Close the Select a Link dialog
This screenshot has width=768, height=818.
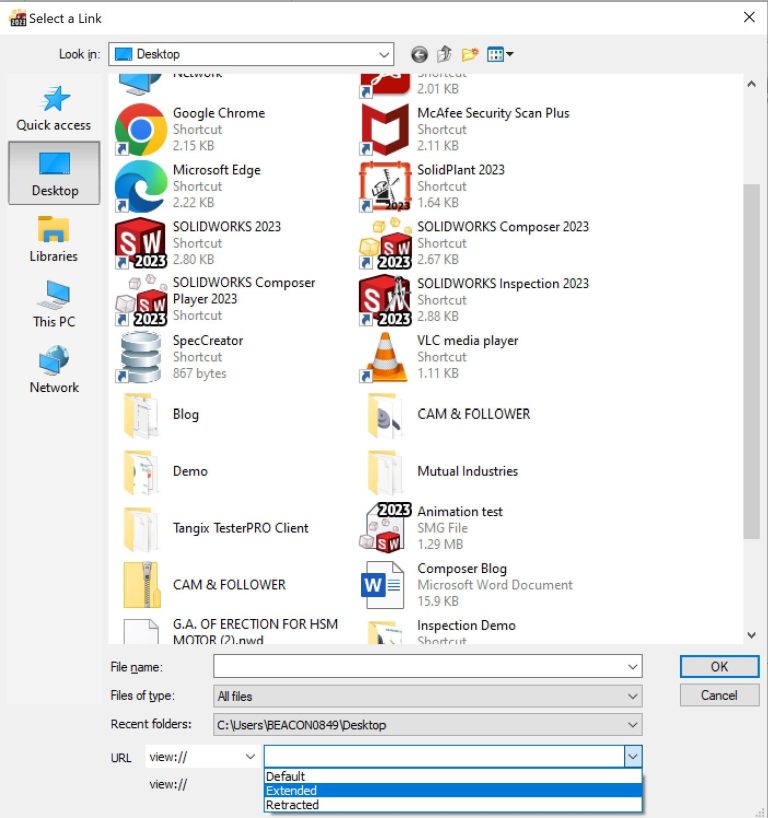(749, 17)
